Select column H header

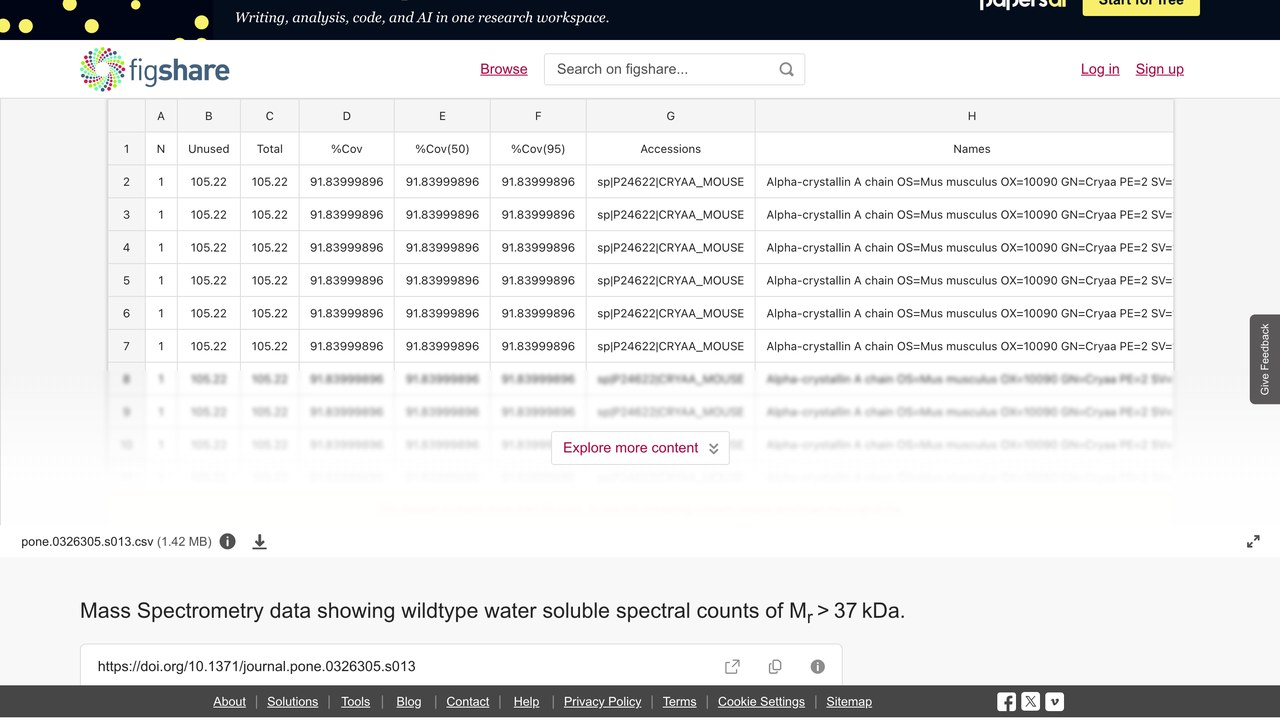point(964,116)
